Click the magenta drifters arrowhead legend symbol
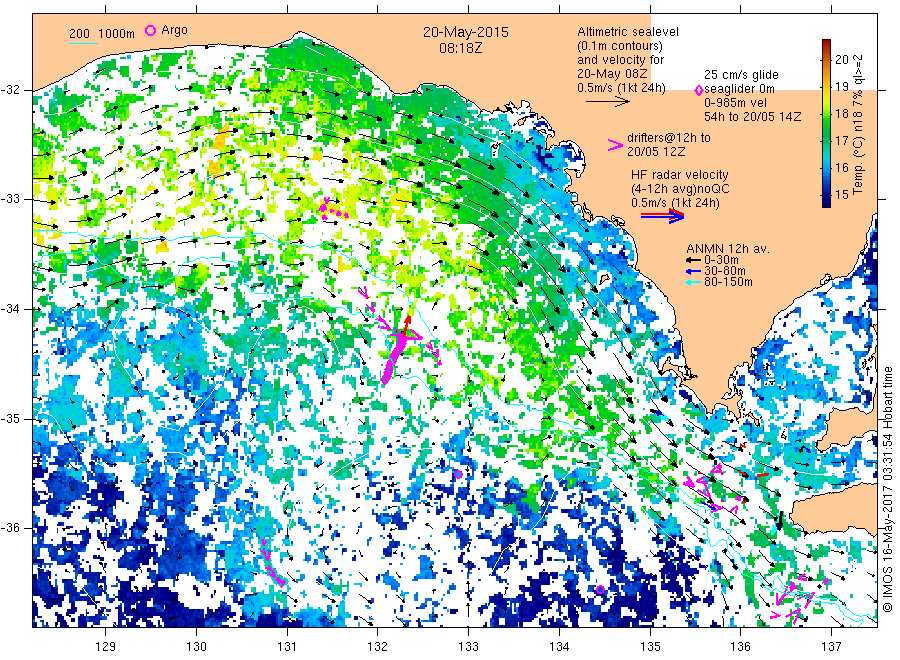The height and width of the screenshot is (660, 900). pos(615,145)
